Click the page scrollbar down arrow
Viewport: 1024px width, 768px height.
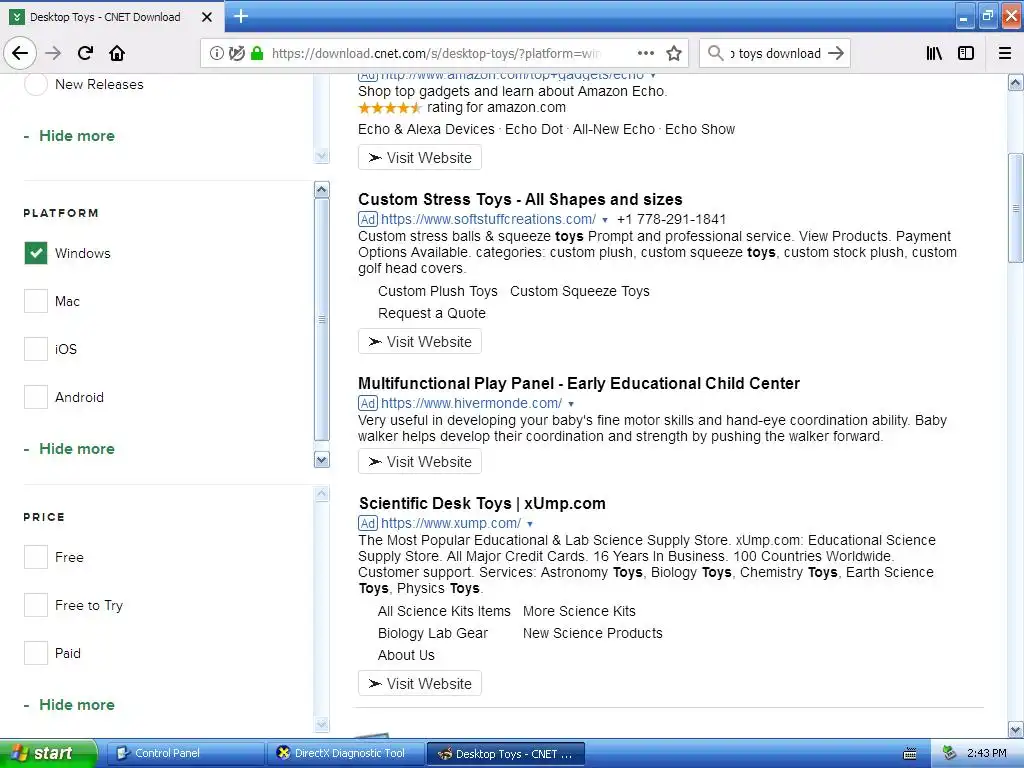pos(1016,729)
